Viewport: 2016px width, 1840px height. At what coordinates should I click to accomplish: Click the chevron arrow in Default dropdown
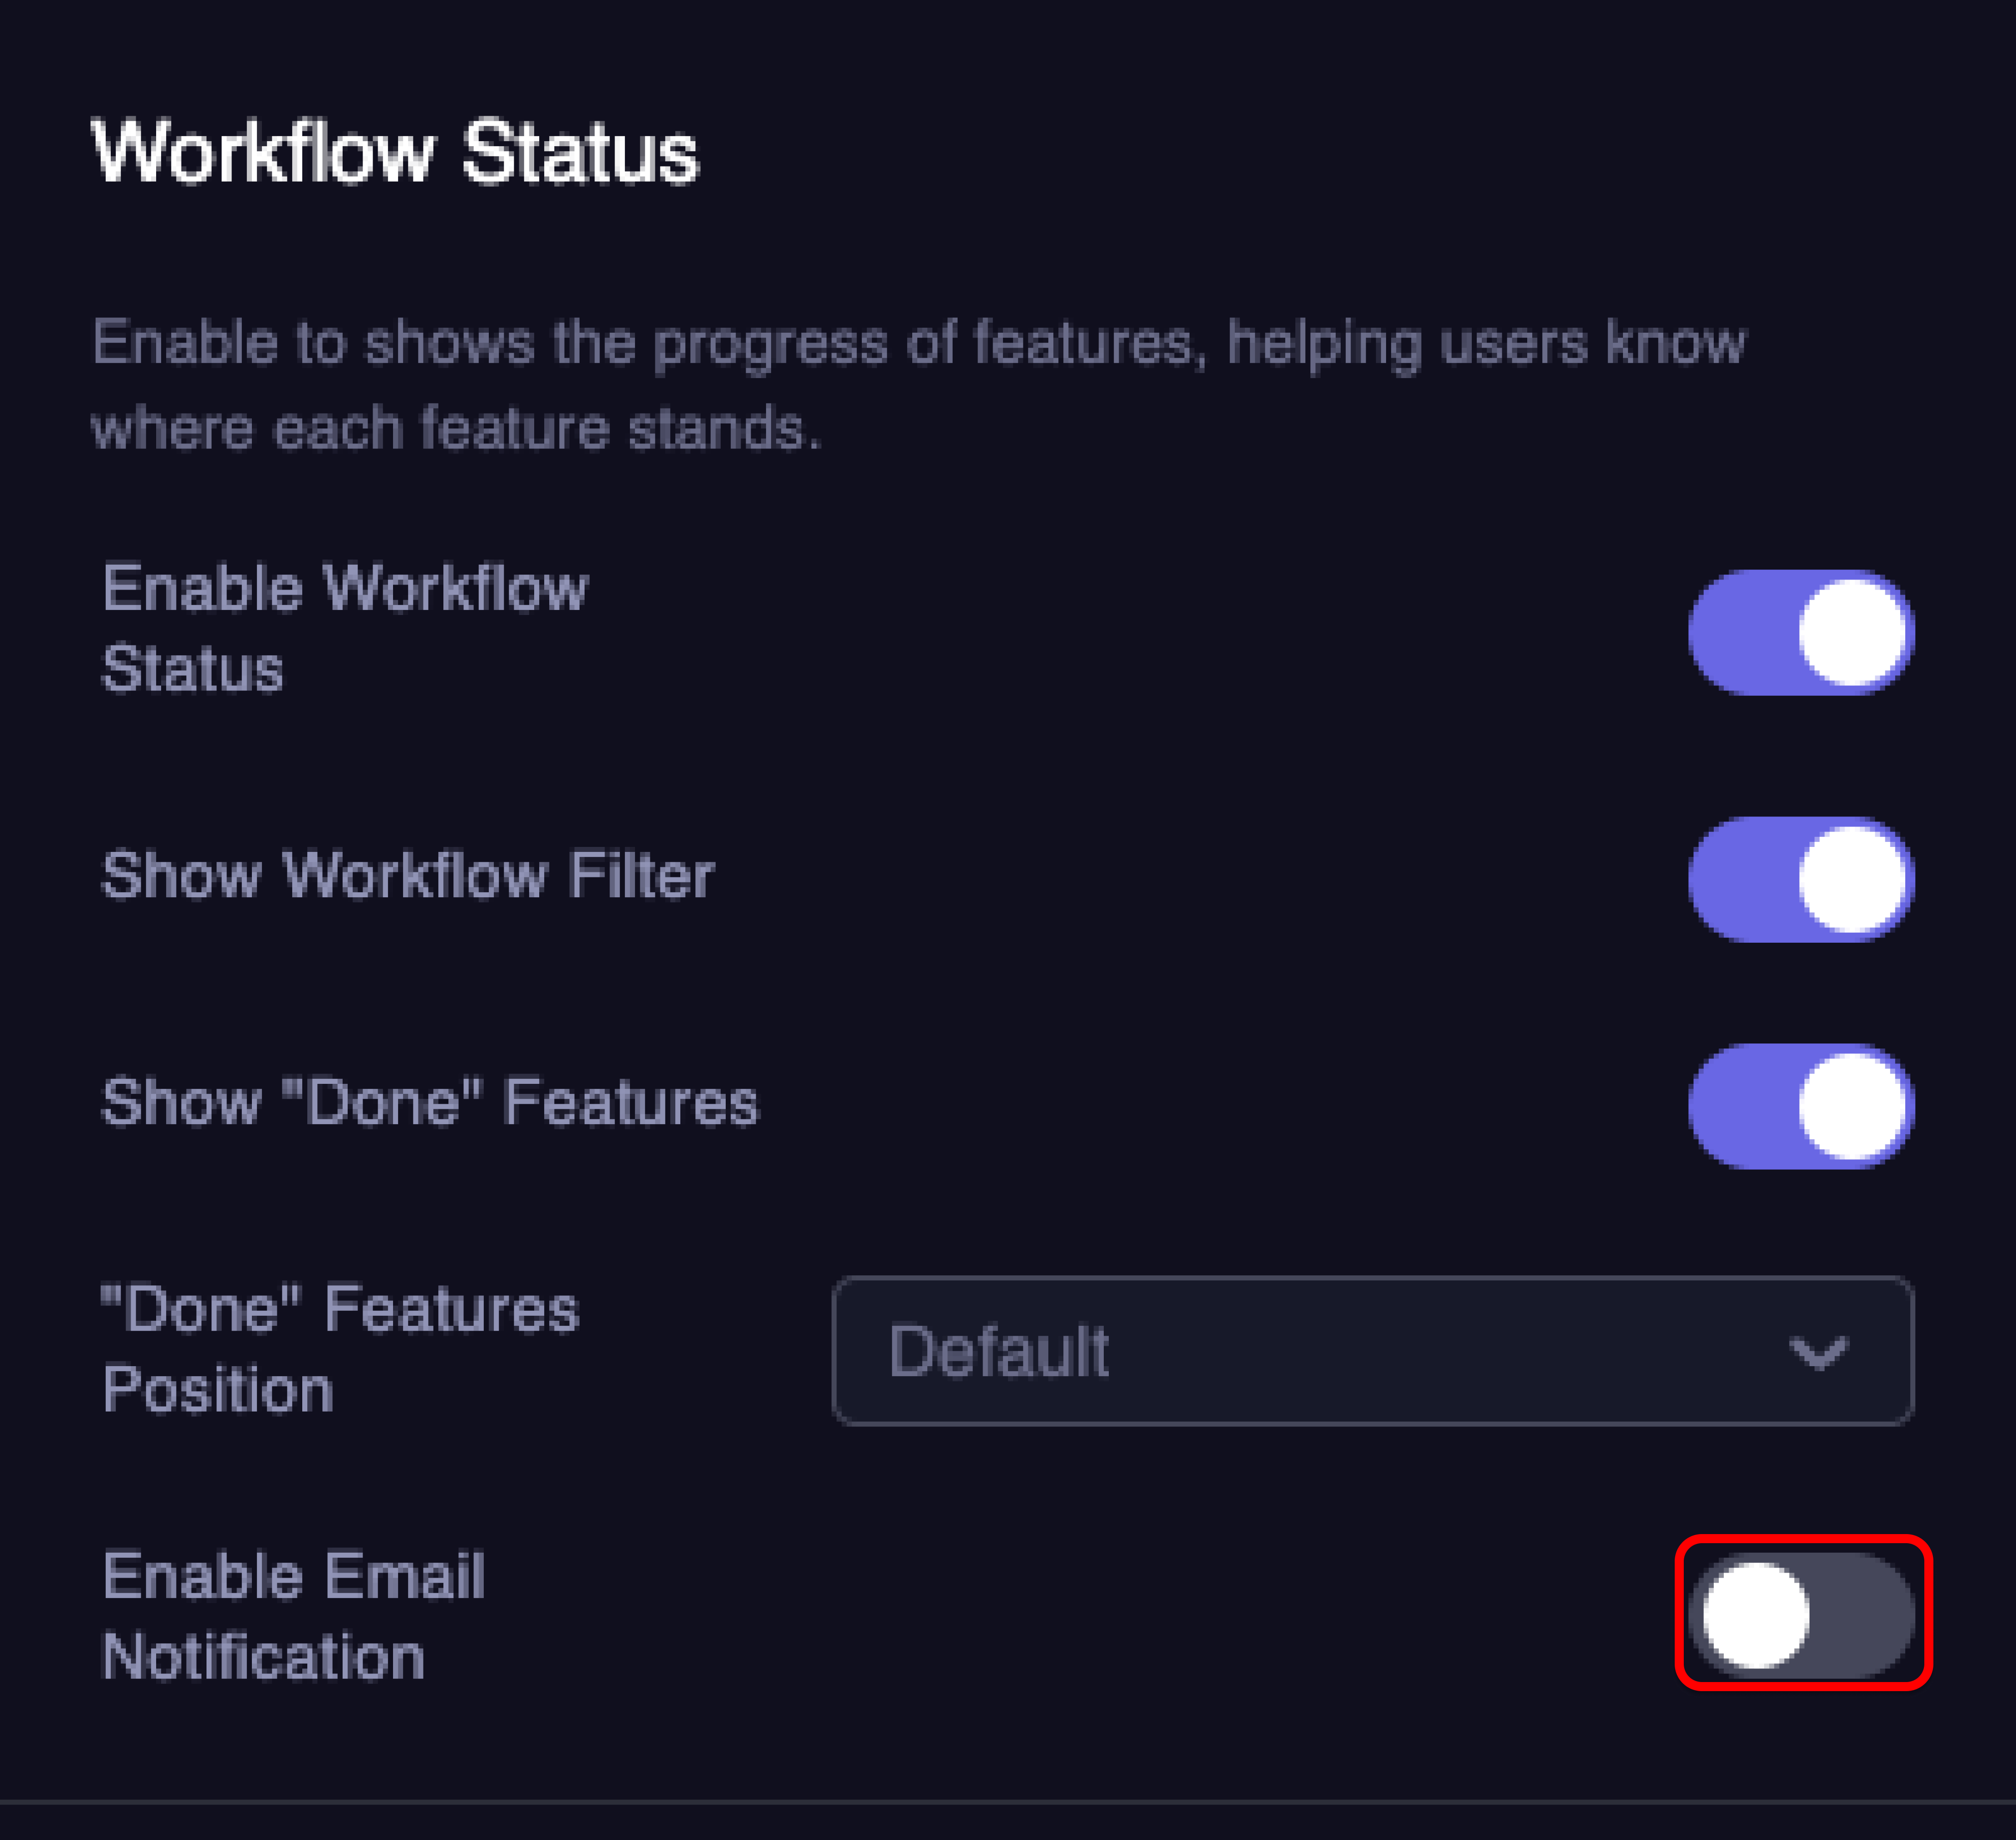coord(1817,1352)
